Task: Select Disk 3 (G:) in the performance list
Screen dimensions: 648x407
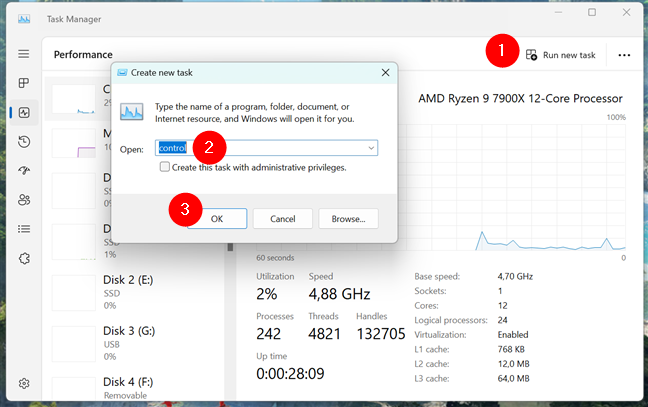Action: (136, 343)
